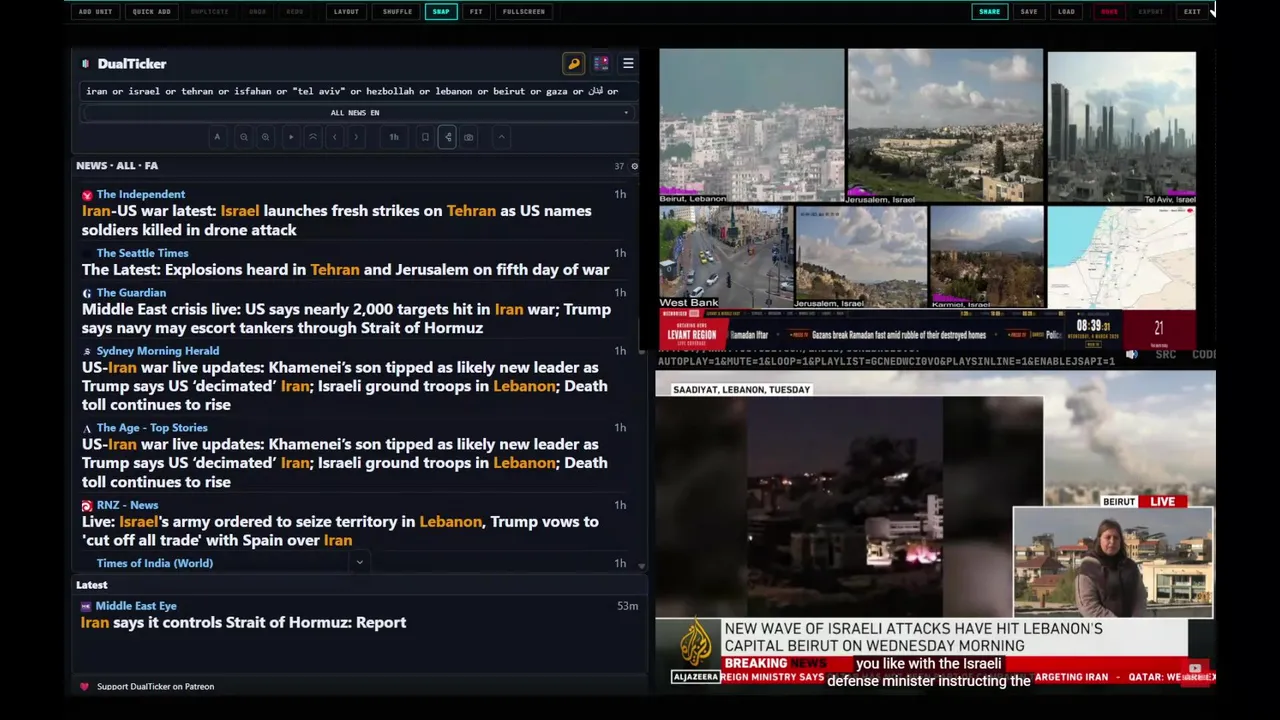Click the heart icon near Patreon link

click(84, 687)
